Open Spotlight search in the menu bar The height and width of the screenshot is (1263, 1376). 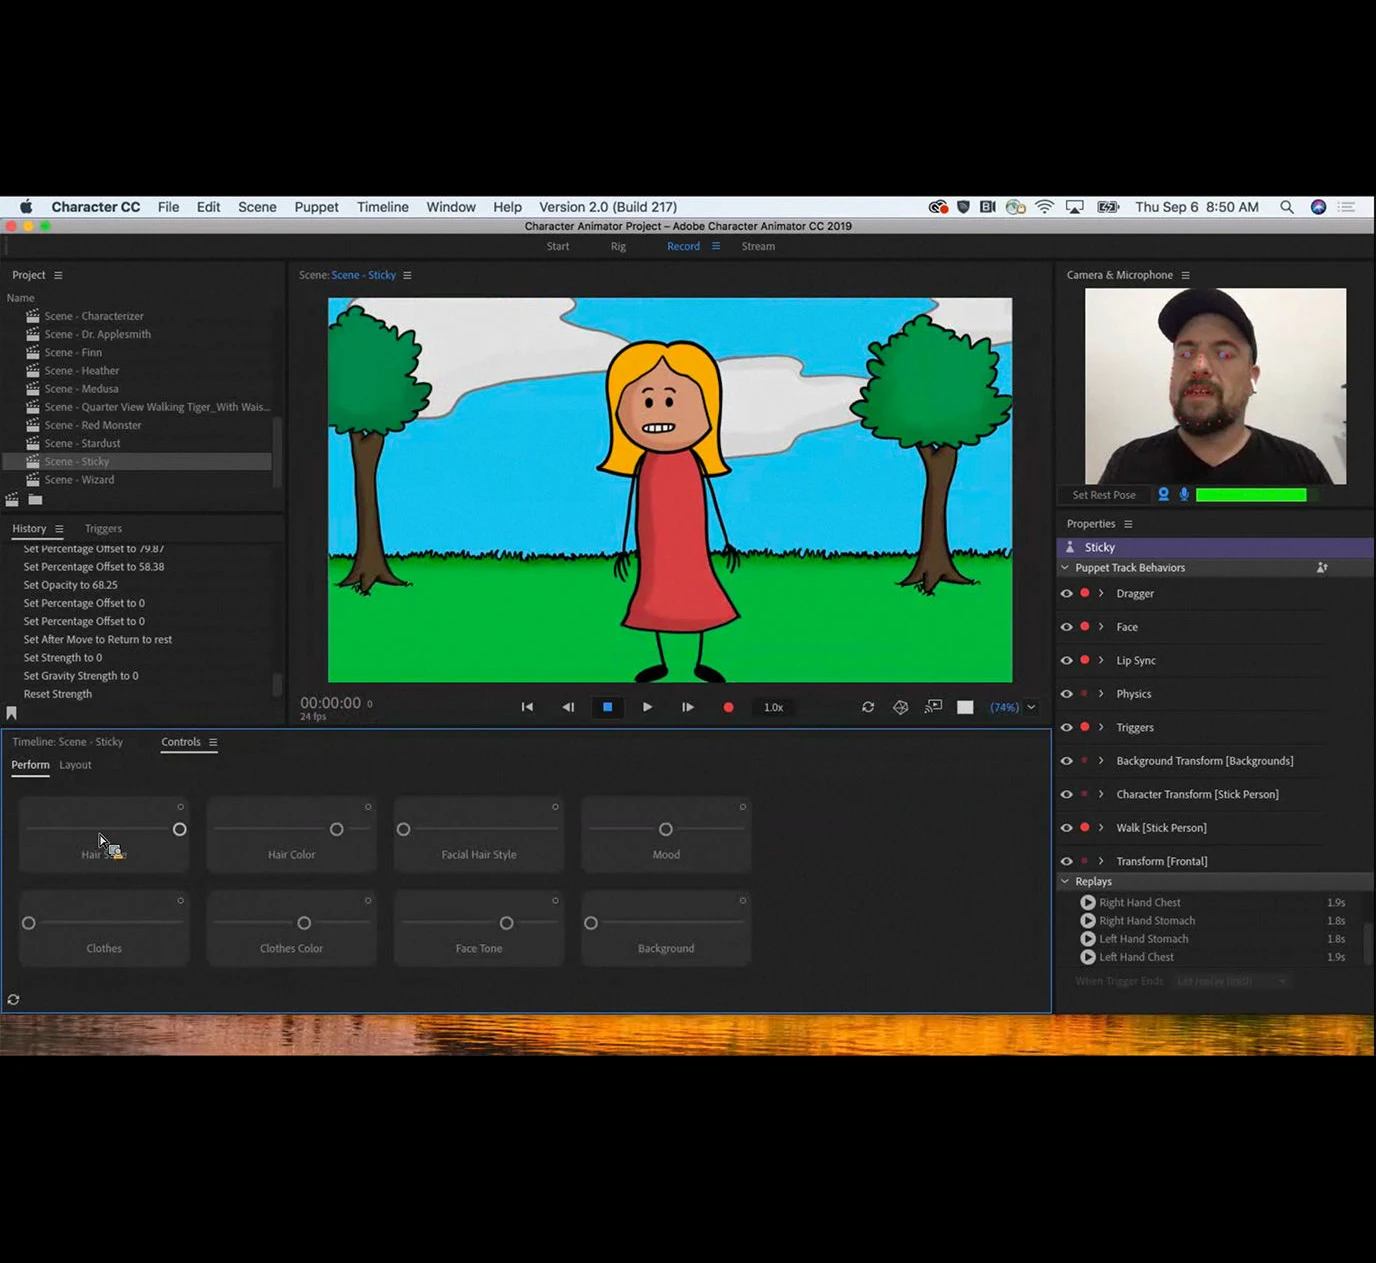click(x=1287, y=207)
